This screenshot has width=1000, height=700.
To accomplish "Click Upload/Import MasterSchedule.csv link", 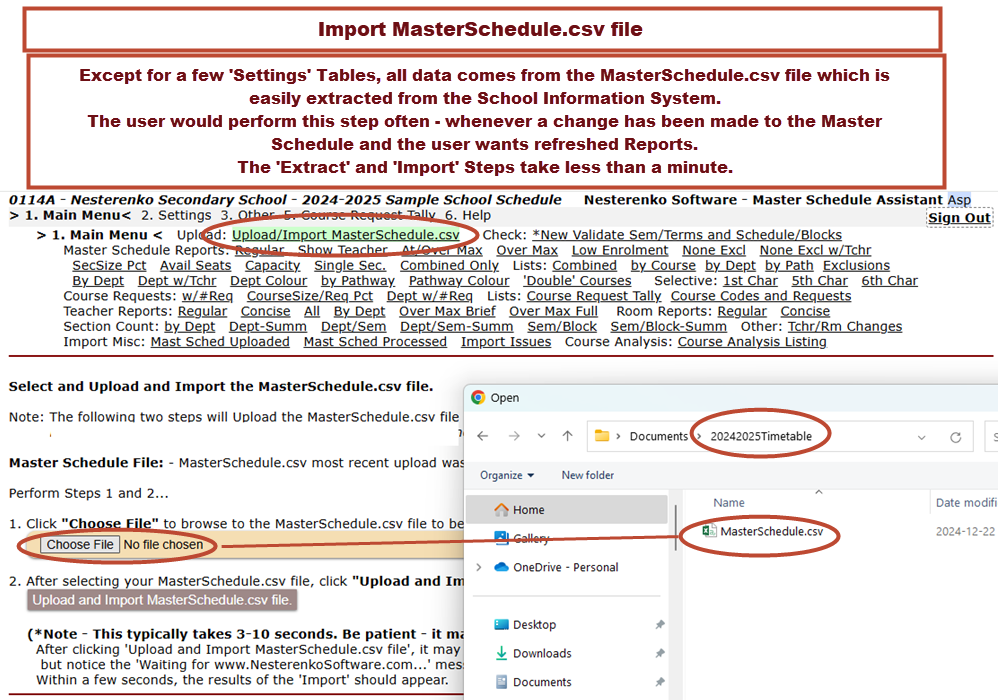I will coord(346,235).
